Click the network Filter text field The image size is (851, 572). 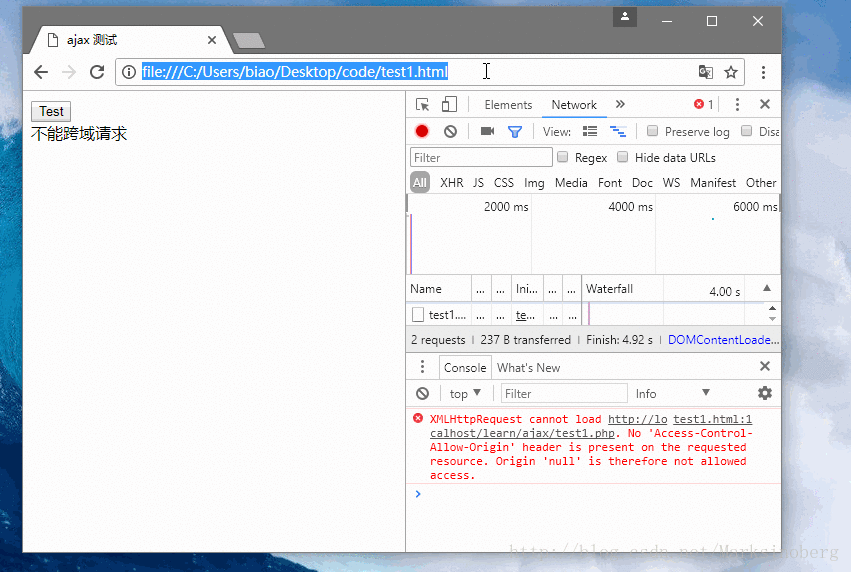[x=481, y=157]
